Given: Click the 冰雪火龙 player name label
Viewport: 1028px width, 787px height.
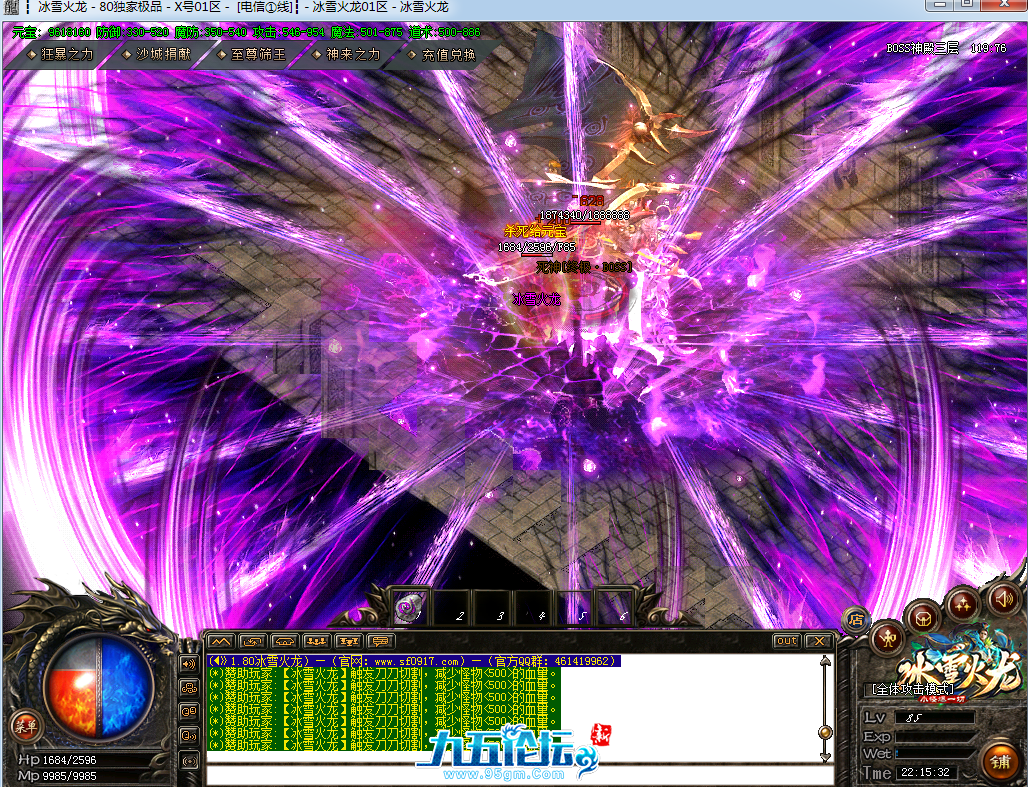Looking at the screenshot, I should (x=536, y=299).
